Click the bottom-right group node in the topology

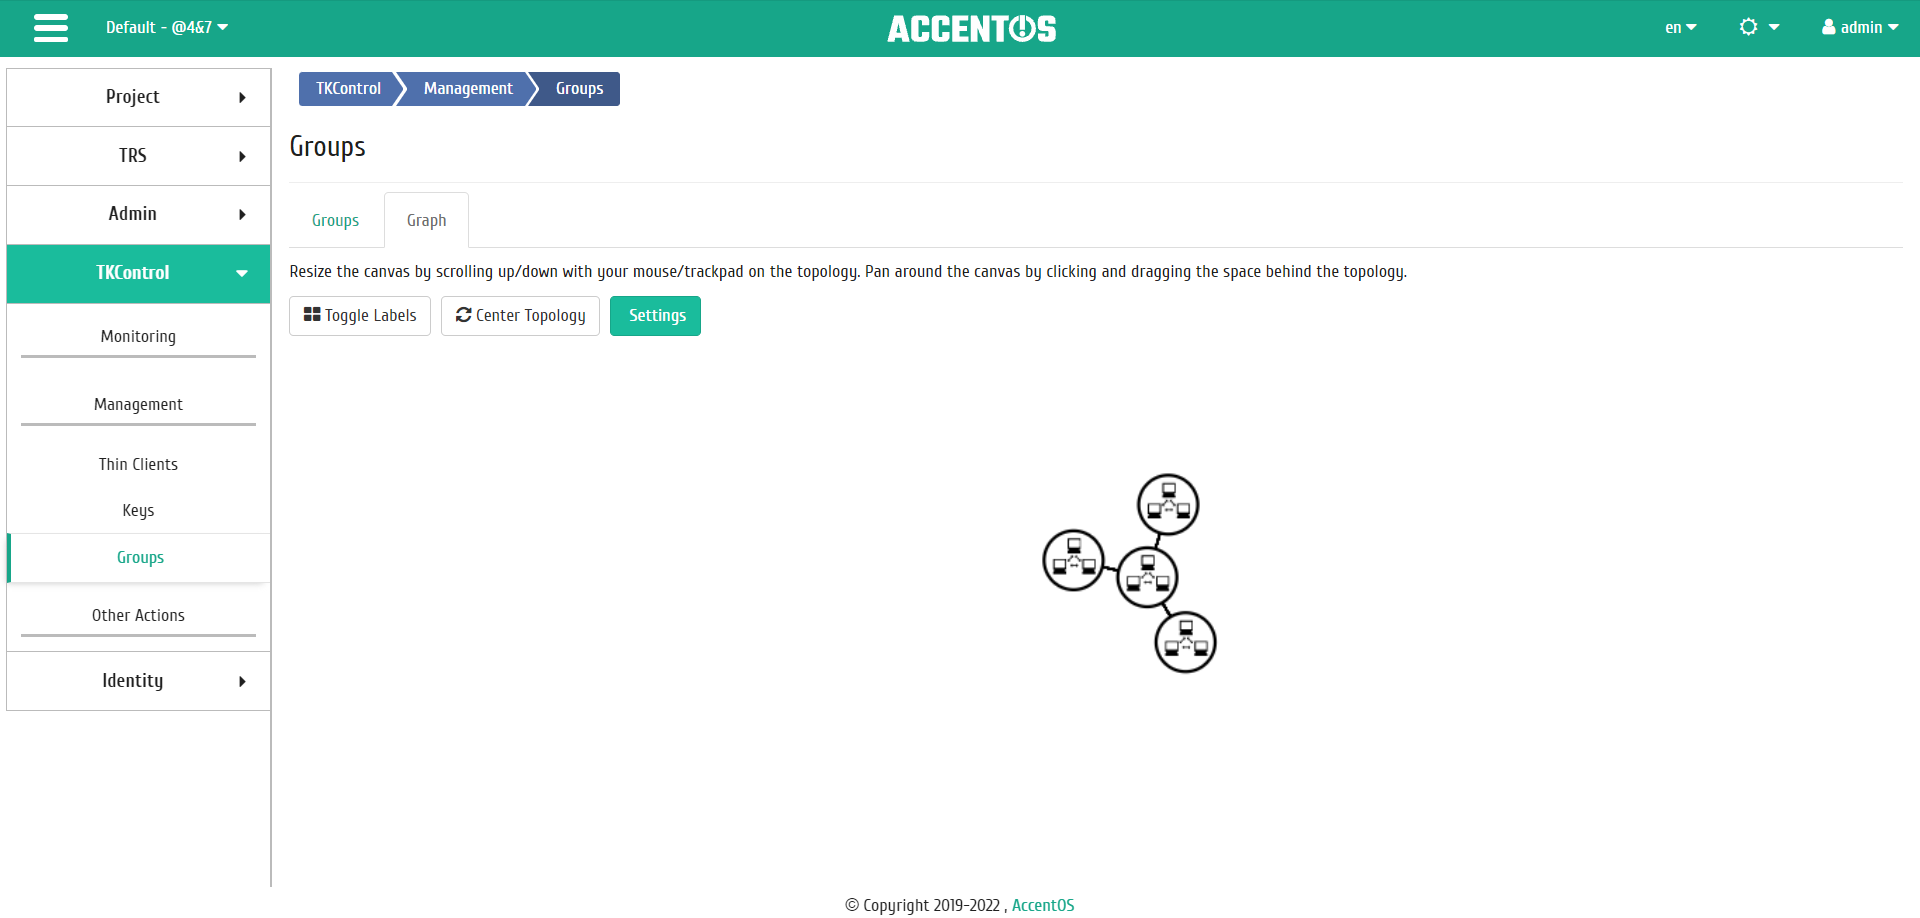click(x=1185, y=642)
